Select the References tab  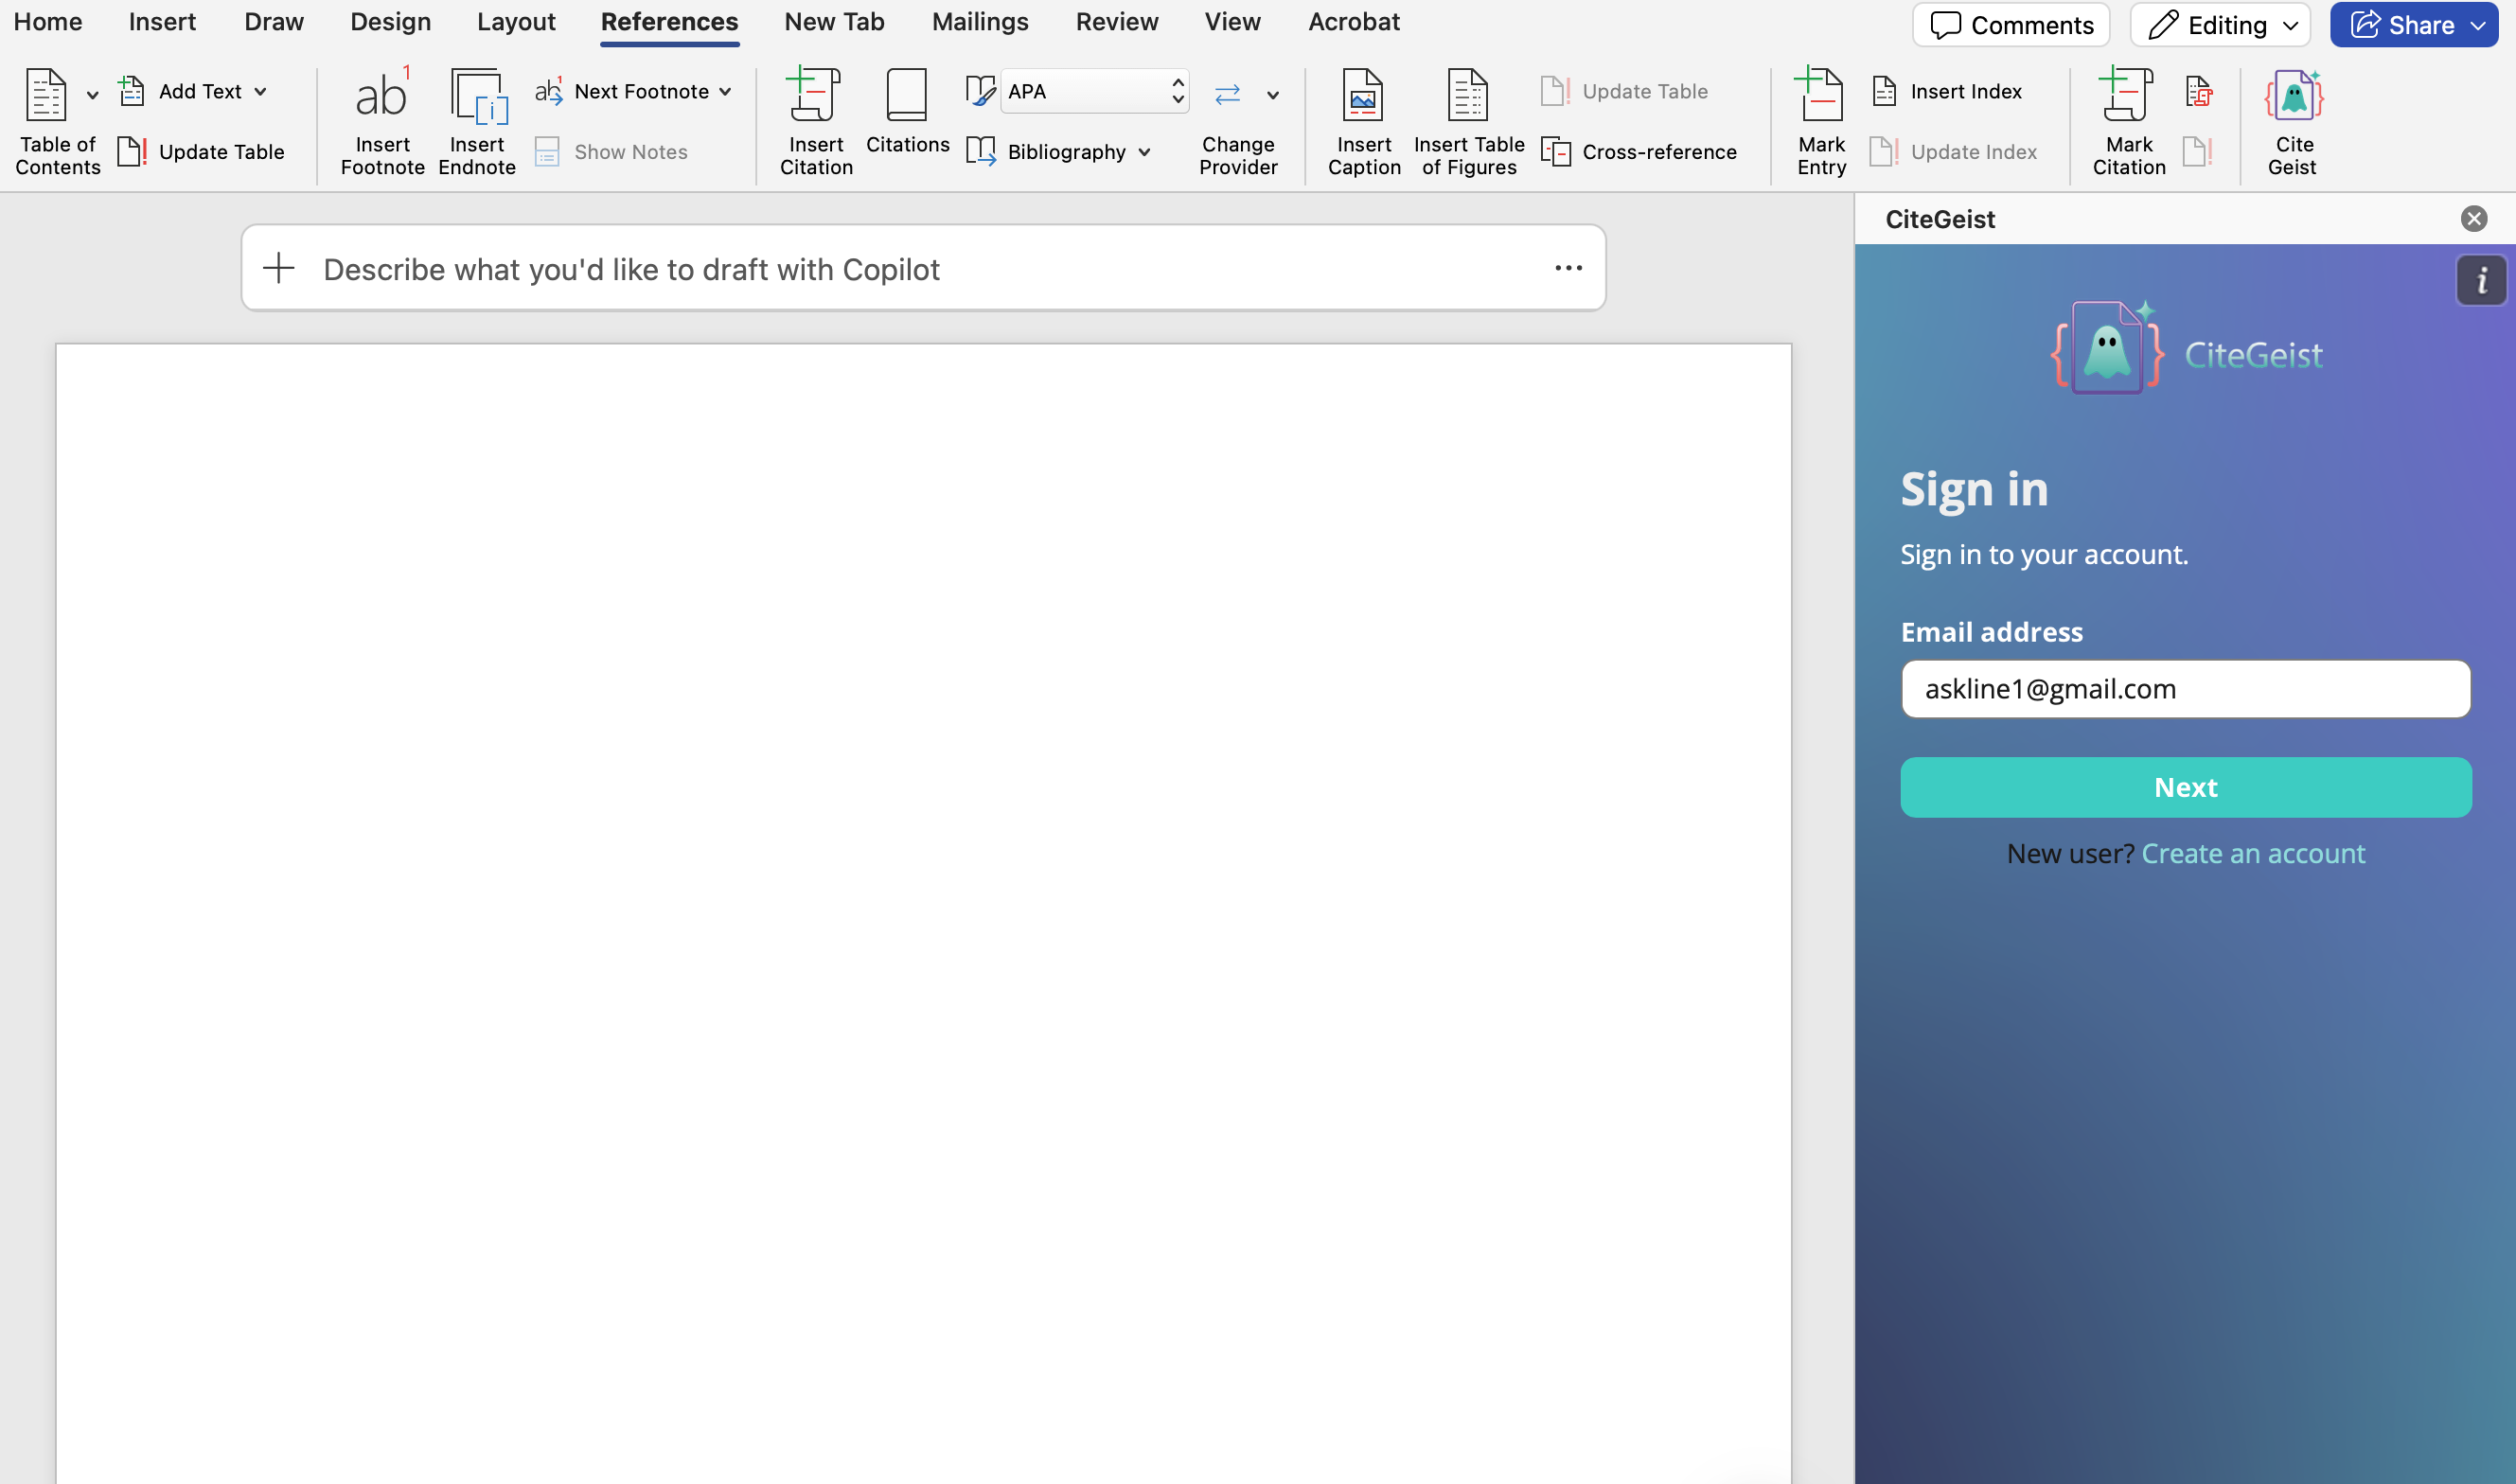669,22
